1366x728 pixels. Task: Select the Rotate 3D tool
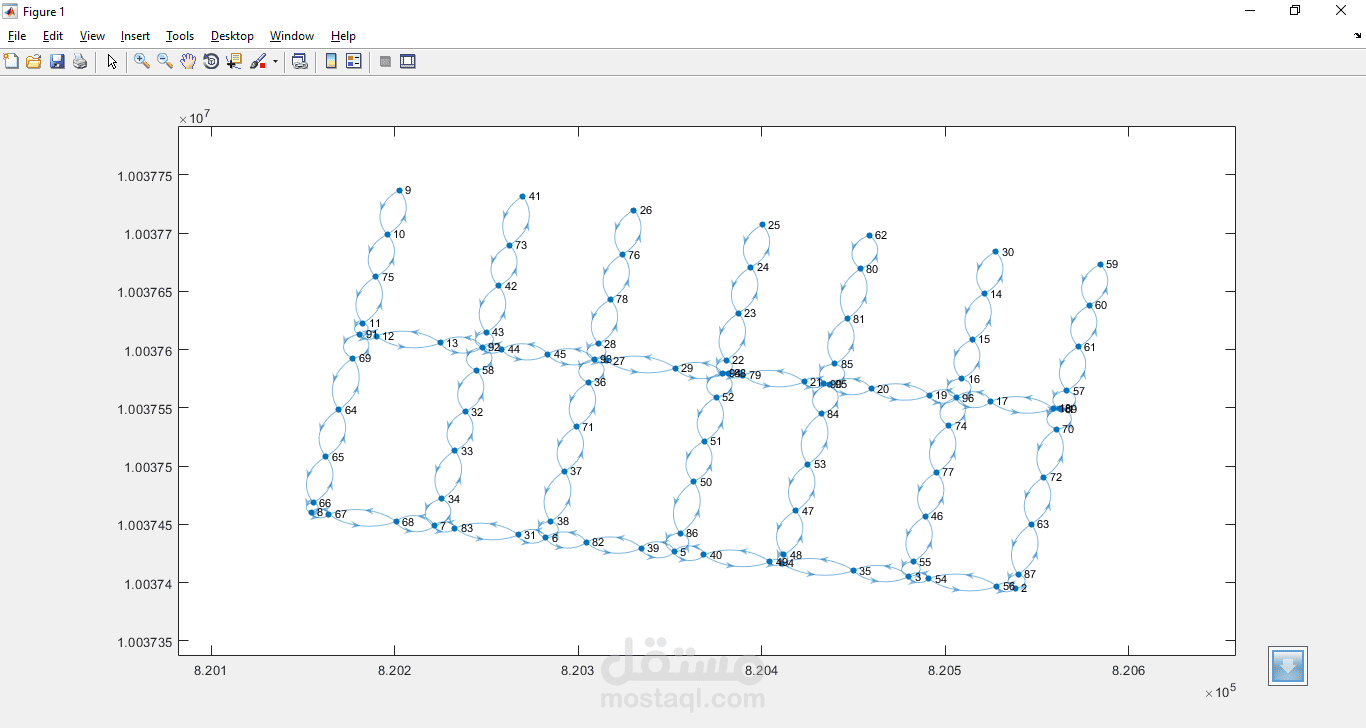[x=211, y=61]
